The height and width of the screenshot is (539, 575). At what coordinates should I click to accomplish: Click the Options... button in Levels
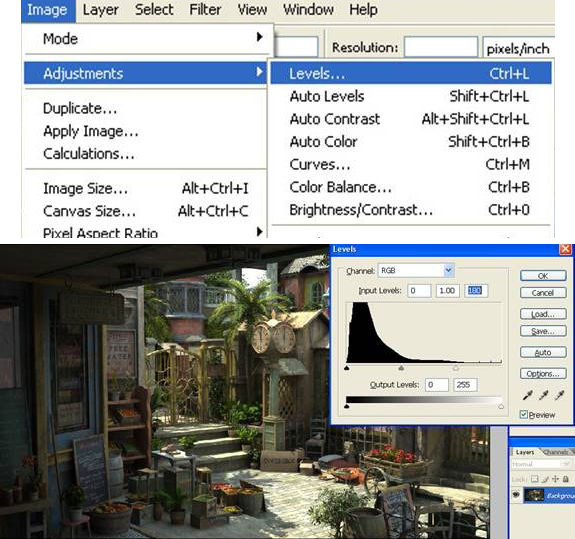543,374
